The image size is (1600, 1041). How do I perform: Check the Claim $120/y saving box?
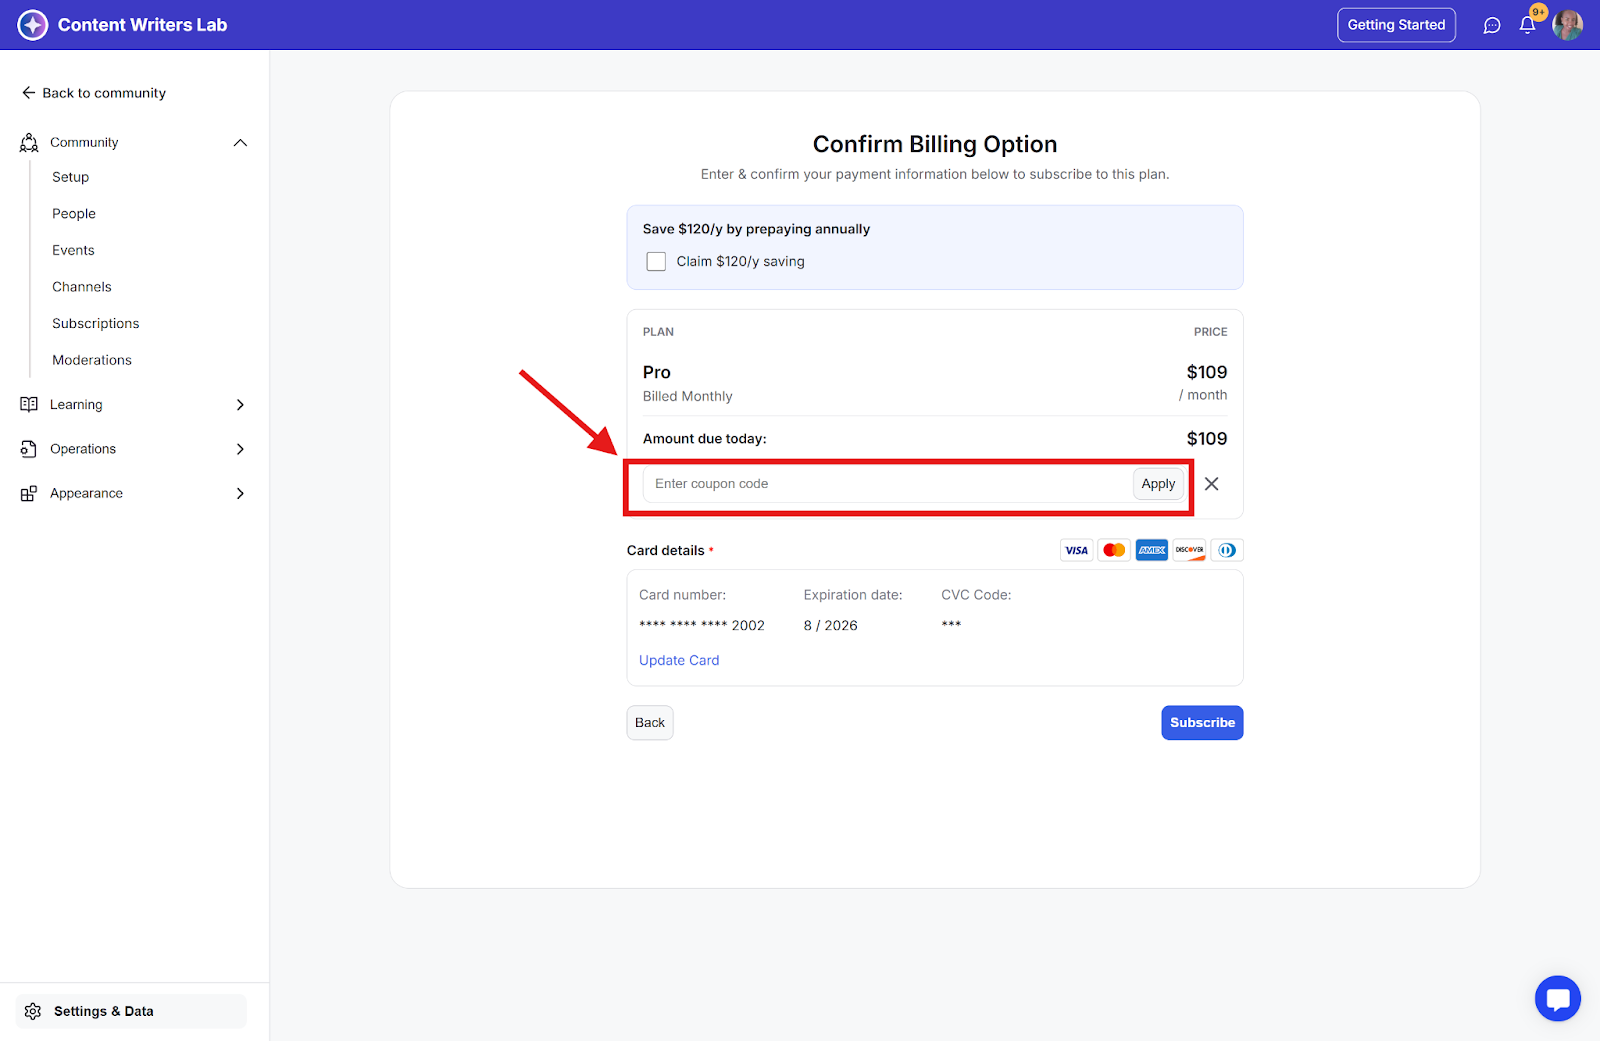(656, 262)
